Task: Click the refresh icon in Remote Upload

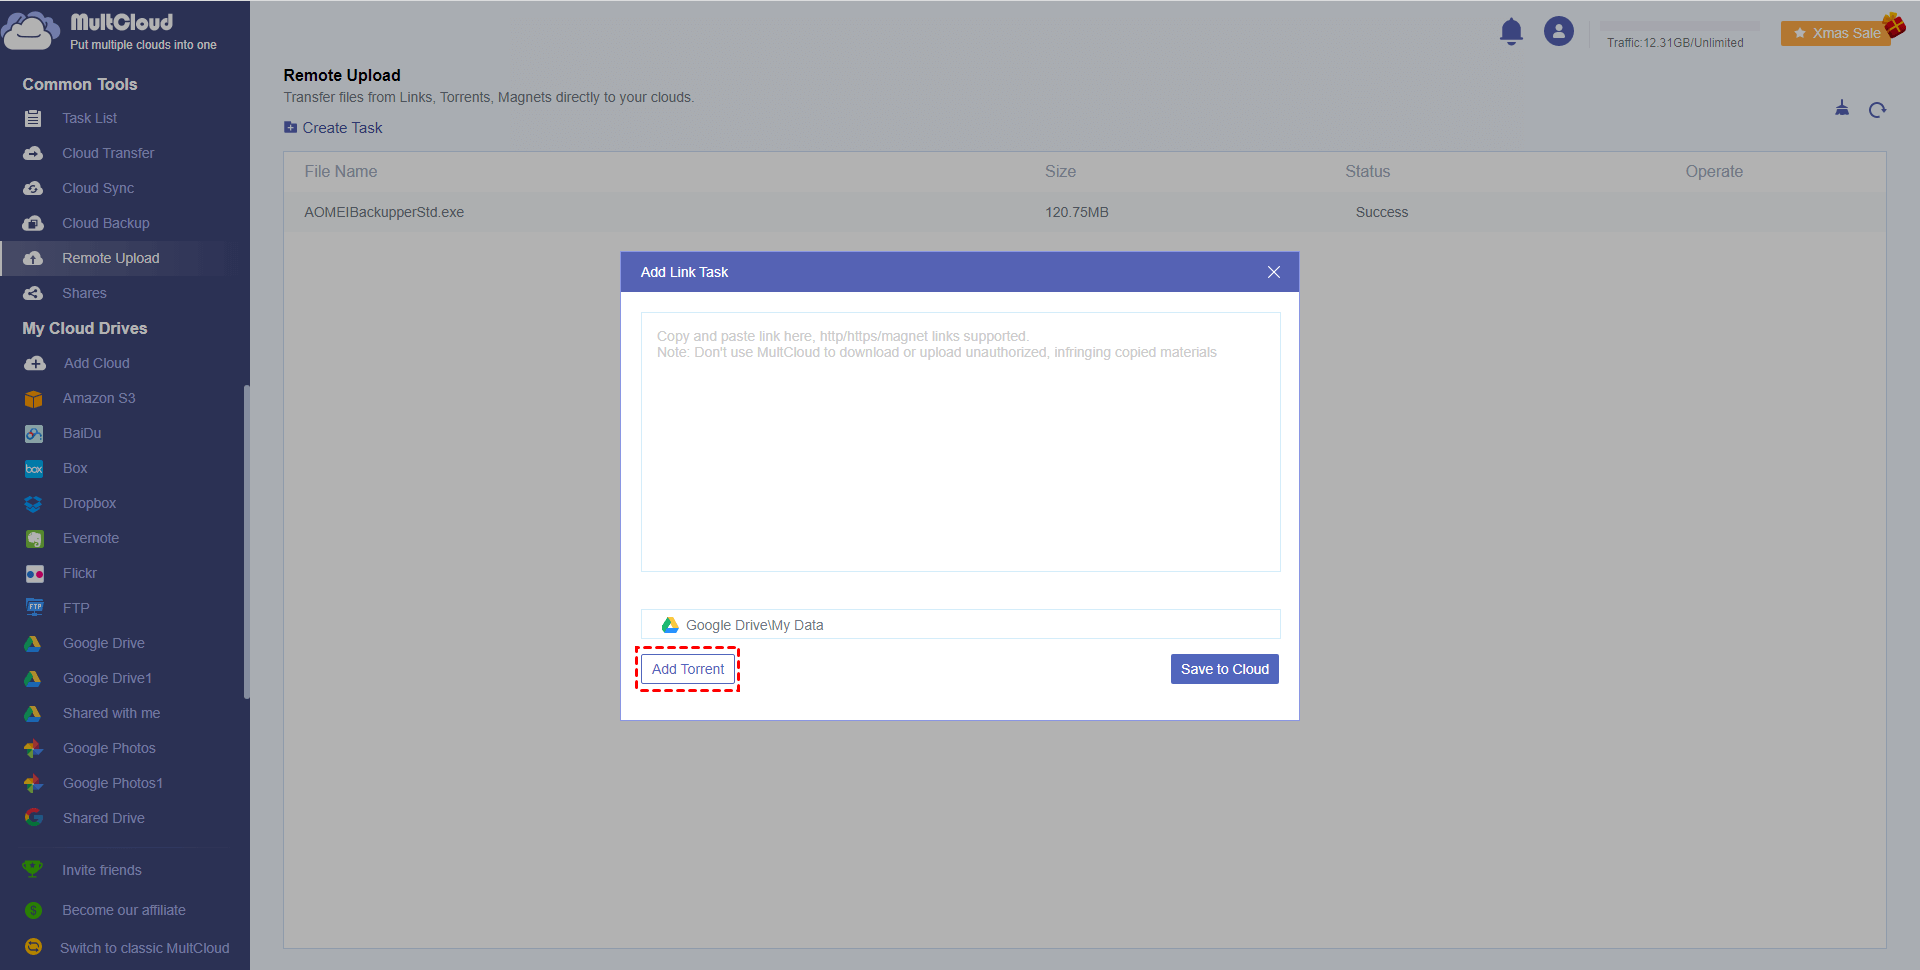Action: click(1877, 110)
